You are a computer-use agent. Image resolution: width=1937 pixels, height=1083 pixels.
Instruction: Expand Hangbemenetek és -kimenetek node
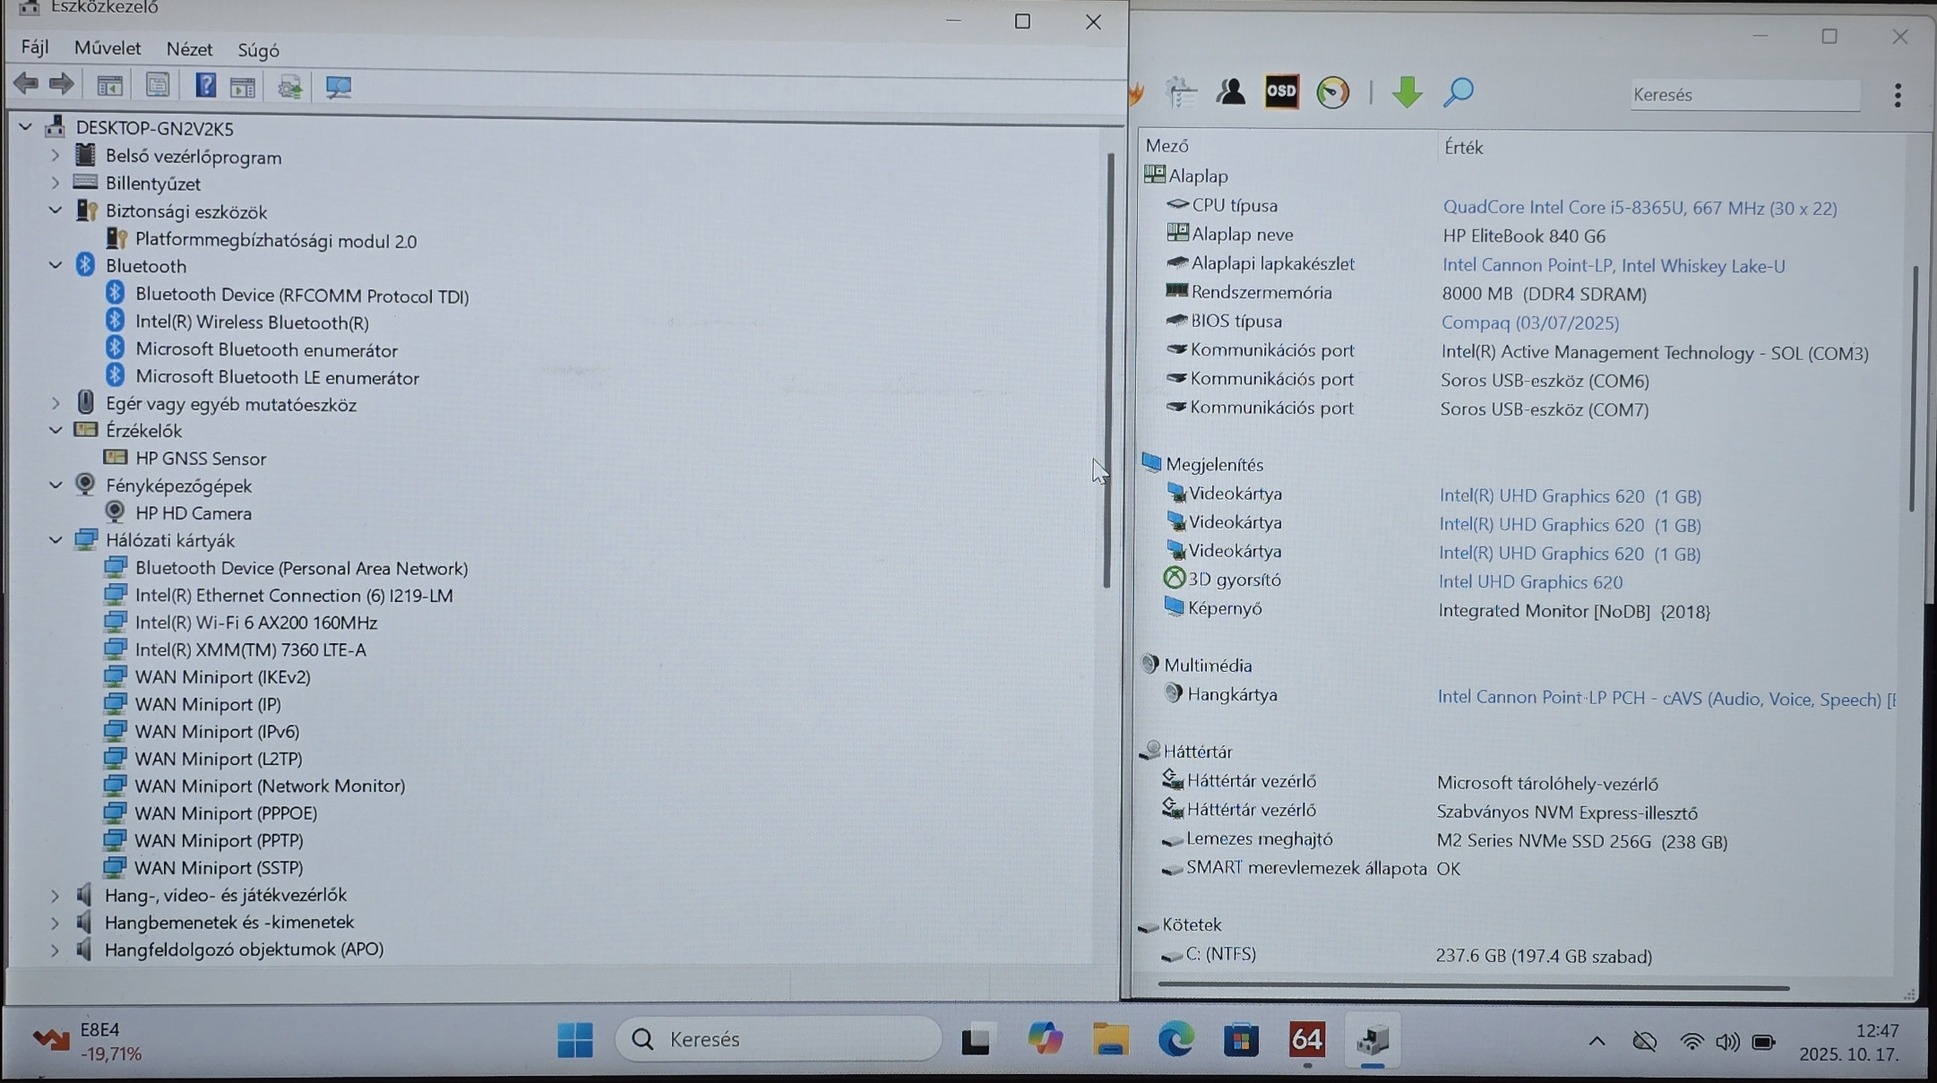[56, 922]
